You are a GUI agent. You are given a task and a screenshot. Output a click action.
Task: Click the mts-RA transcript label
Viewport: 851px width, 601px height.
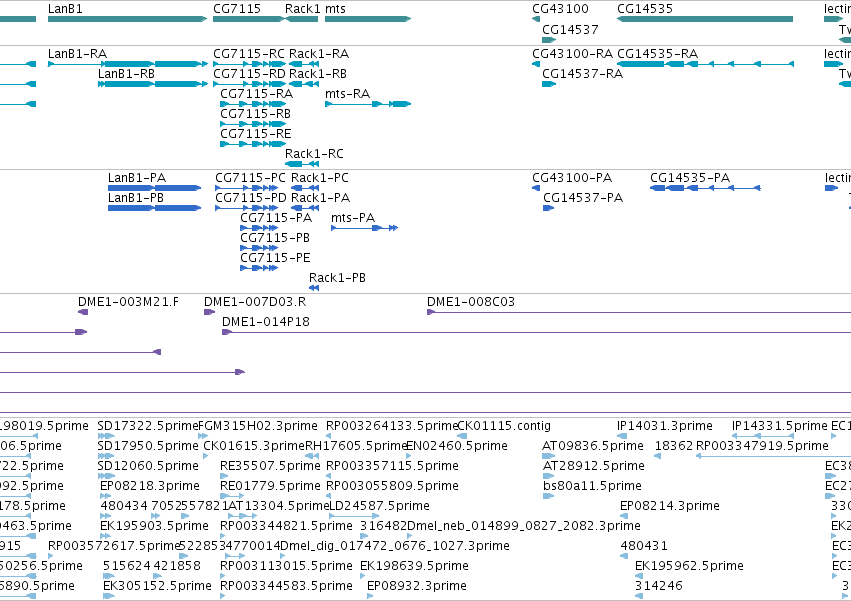347,94
